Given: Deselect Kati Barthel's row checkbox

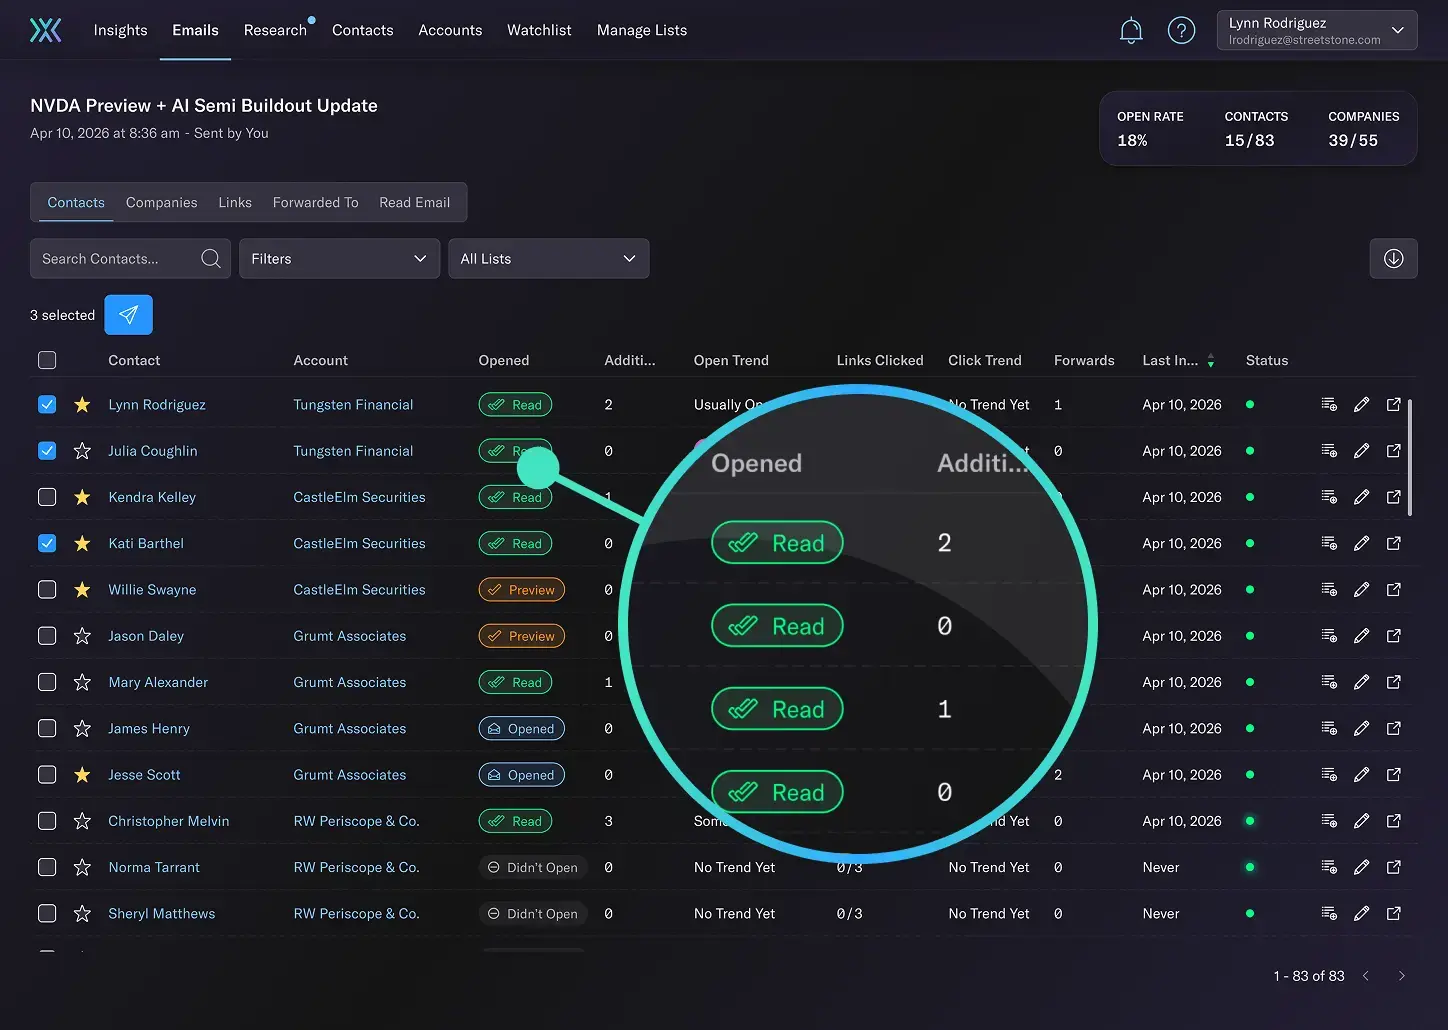Looking at the screenshot, I should 47,543.
